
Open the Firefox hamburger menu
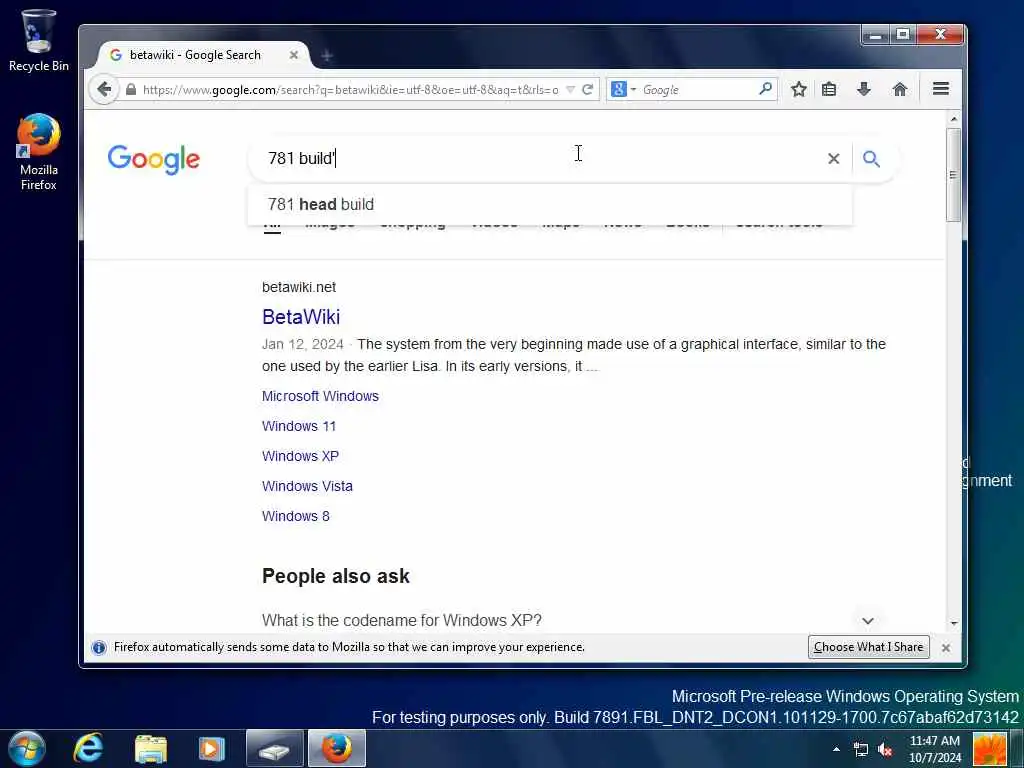pyautogui.click(x=940, y=89)
